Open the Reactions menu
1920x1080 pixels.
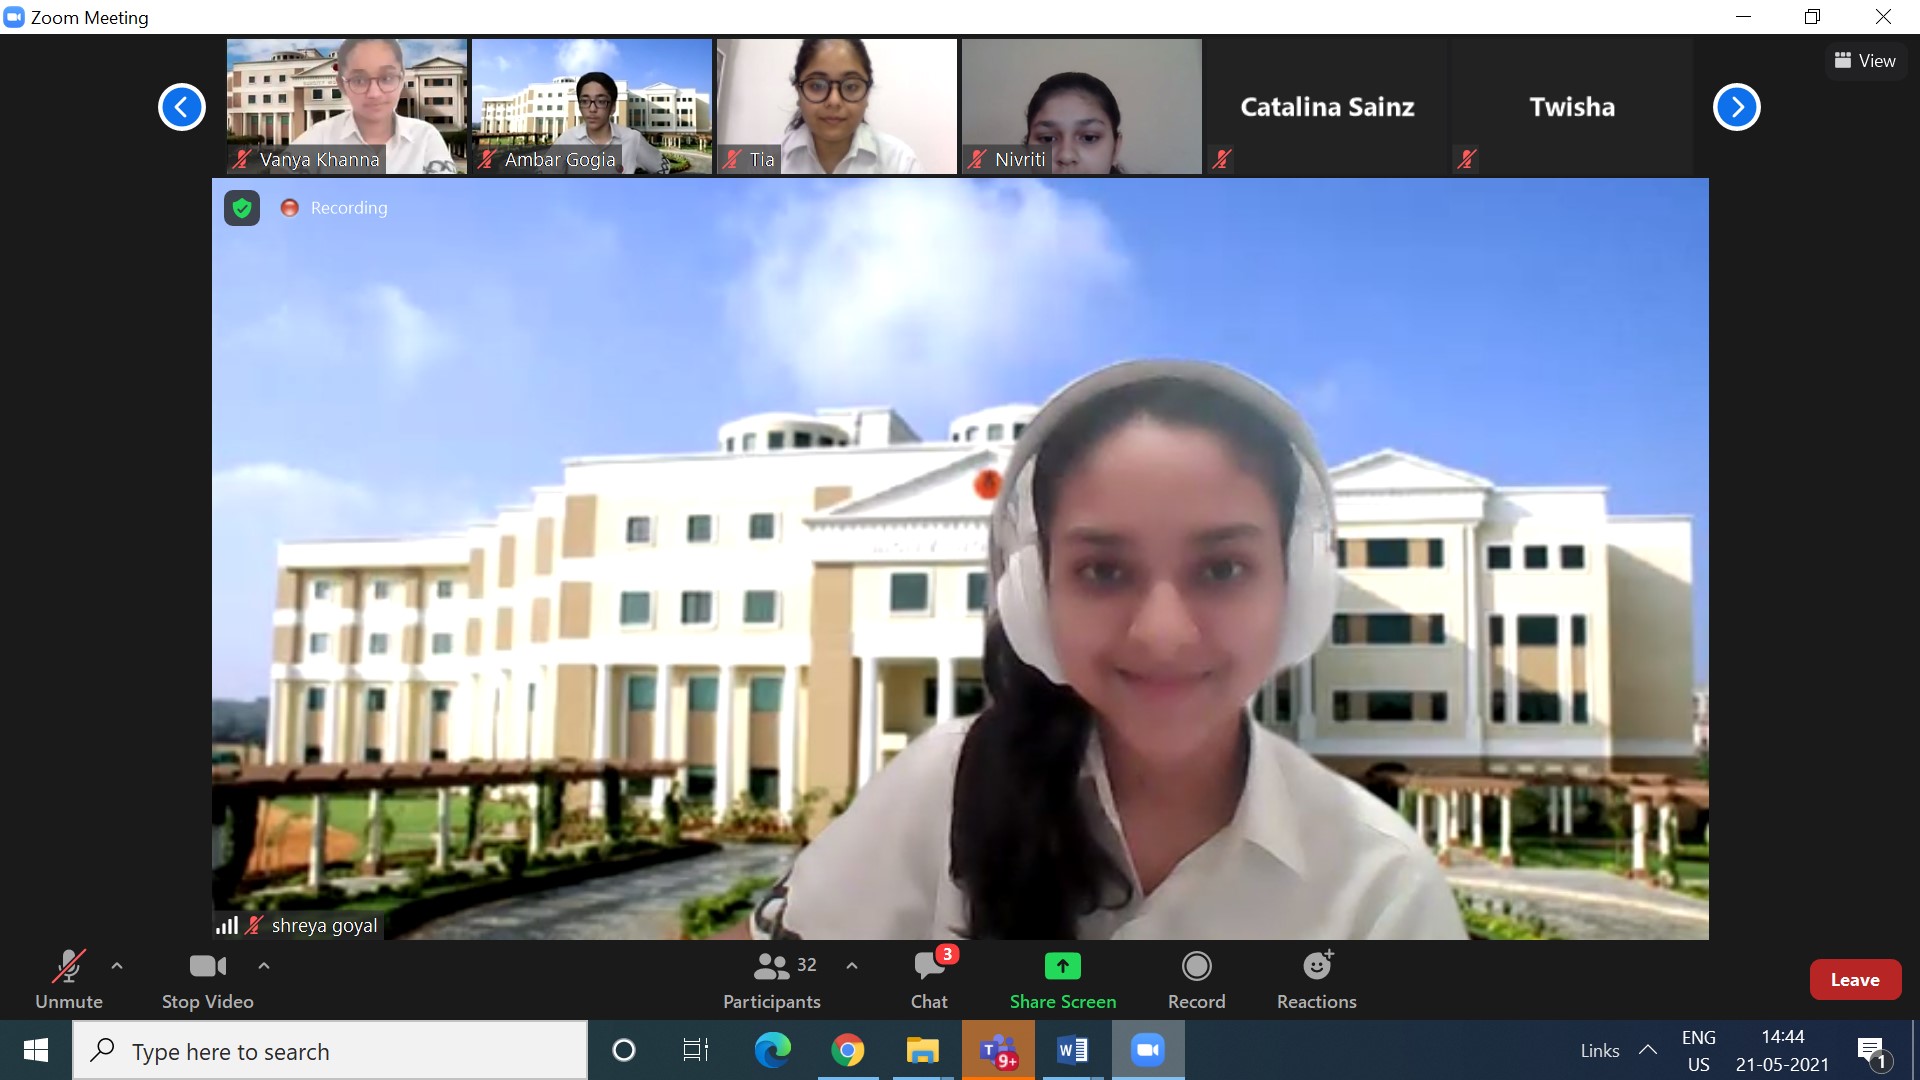click(x=1316, y=979)
